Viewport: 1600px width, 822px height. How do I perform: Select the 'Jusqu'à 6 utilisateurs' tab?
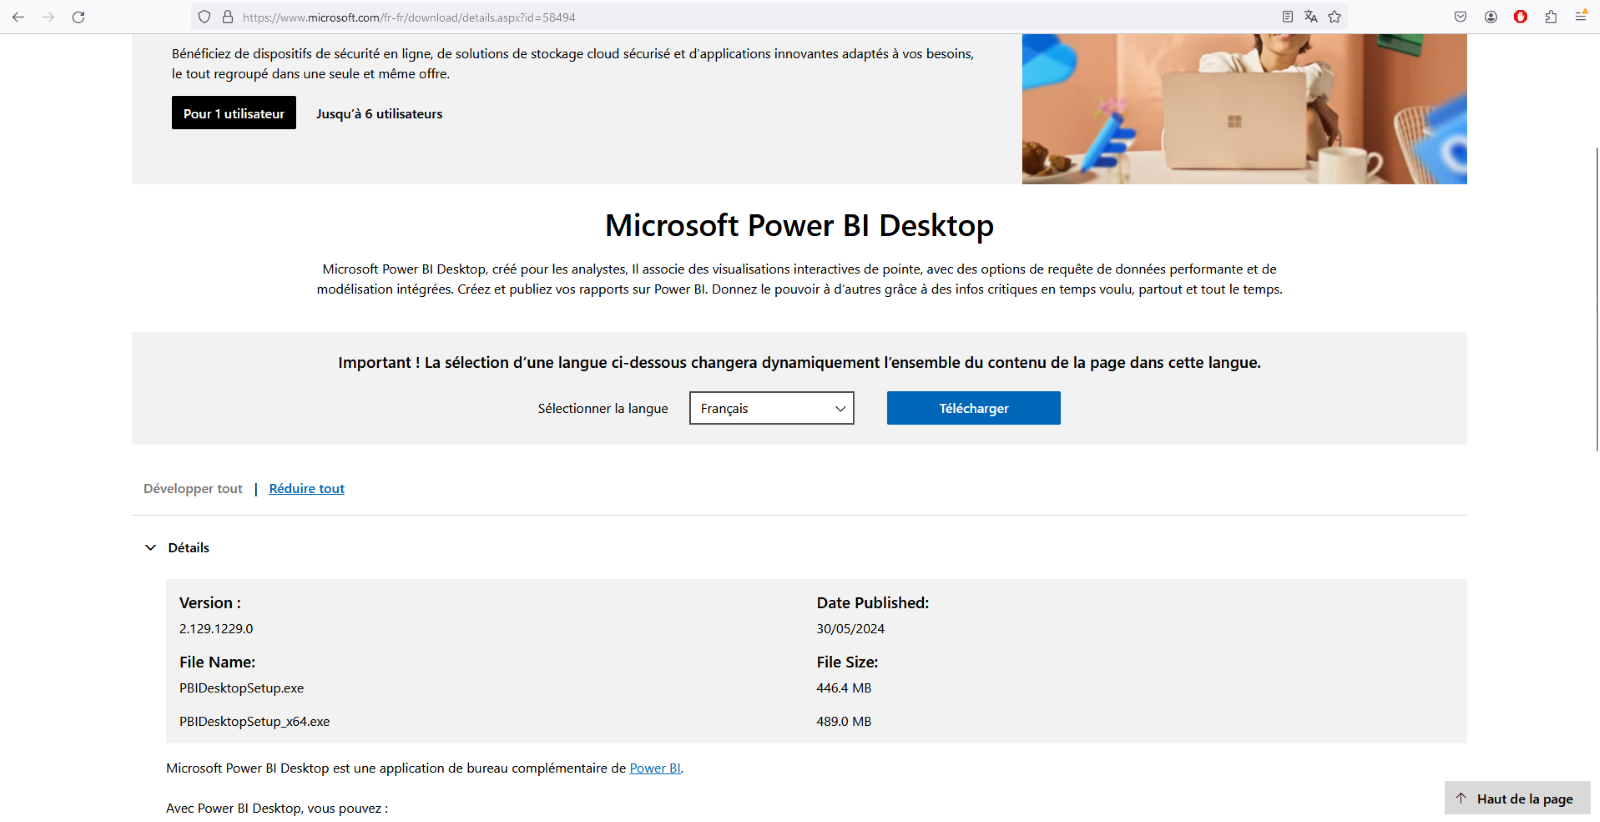coord(379,113)
